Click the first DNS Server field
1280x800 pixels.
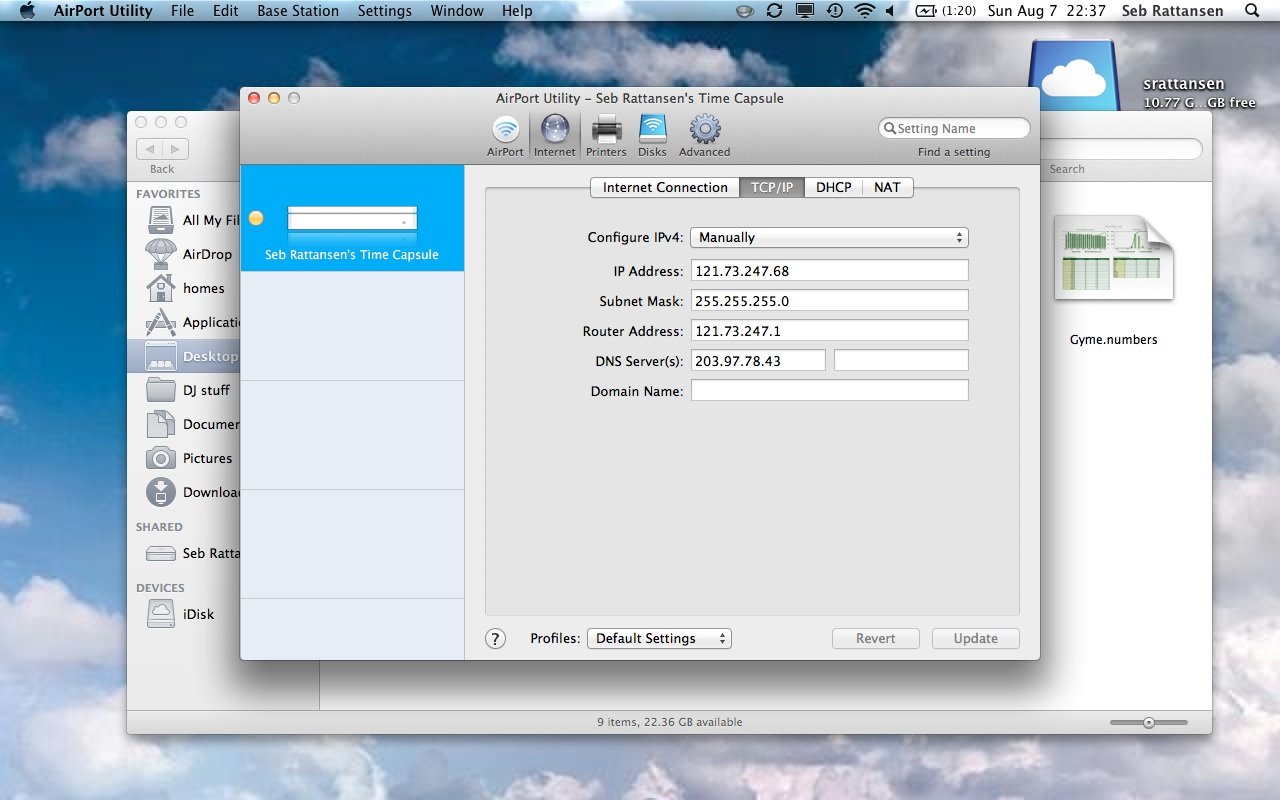point(758,361)
